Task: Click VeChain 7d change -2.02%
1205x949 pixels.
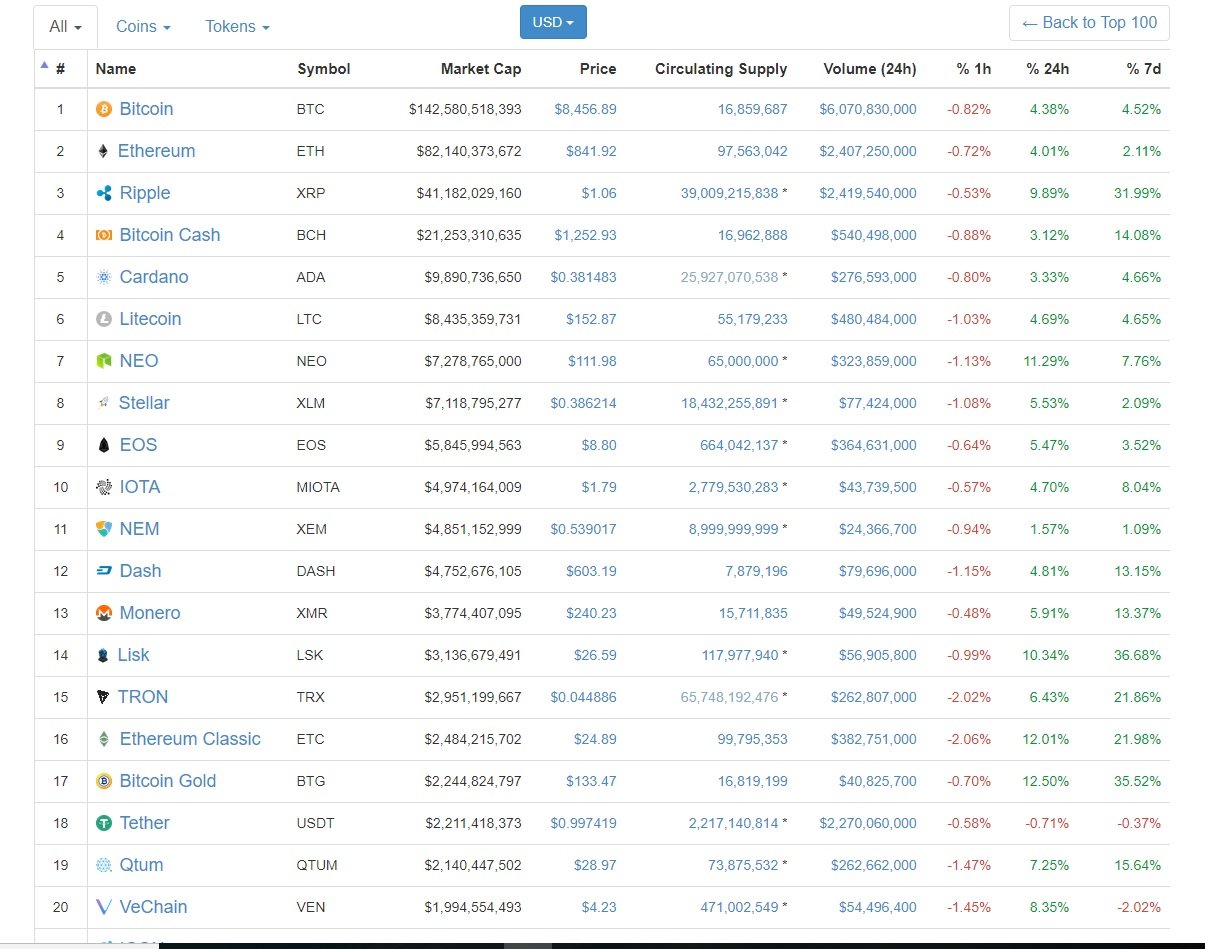Action: (x=1140, y=907)
